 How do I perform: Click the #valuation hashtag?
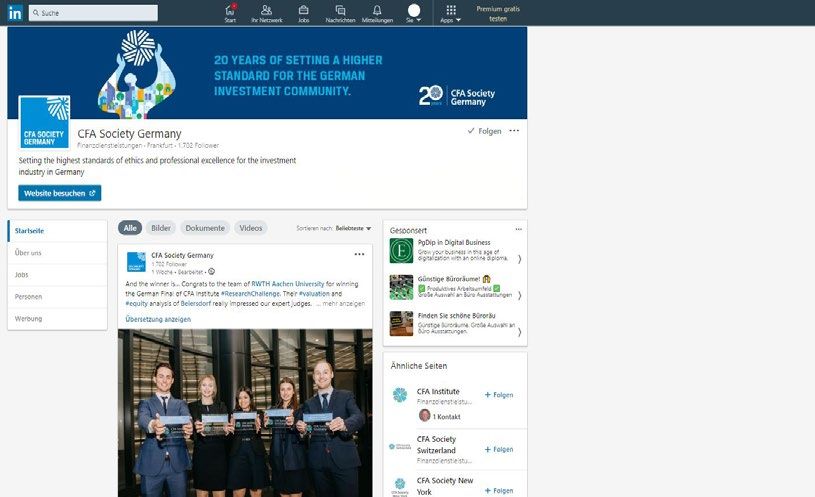(314, 294)
